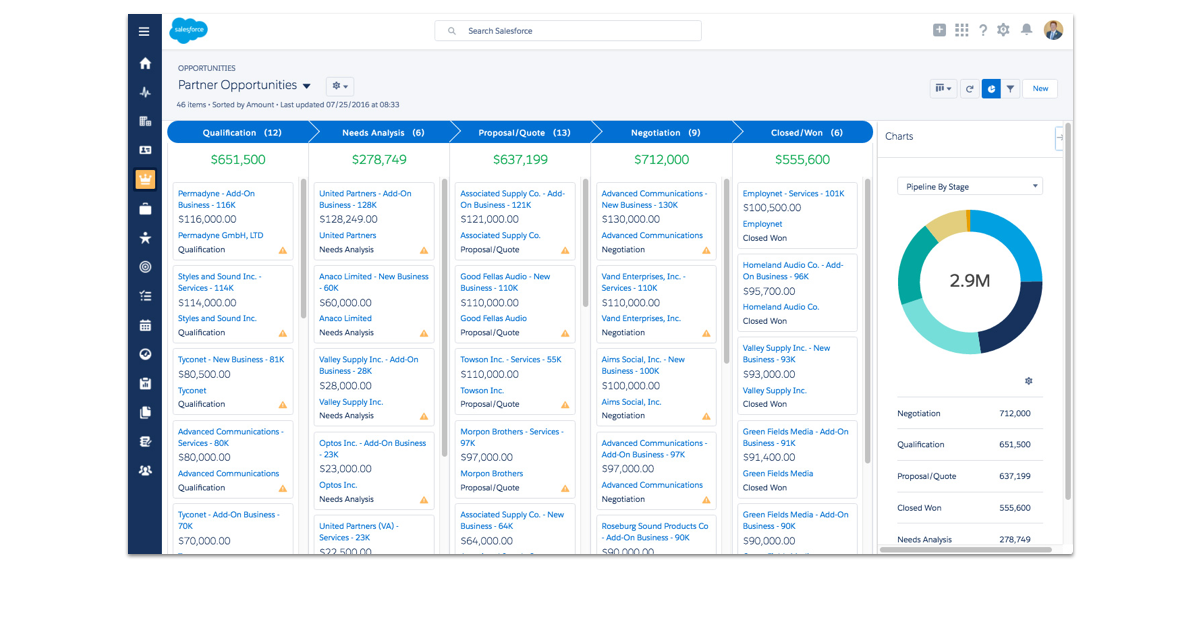The image size is (1200, 640).
Task: Open the Tasks checklist icon in sidebar
Action: (145, 296)
